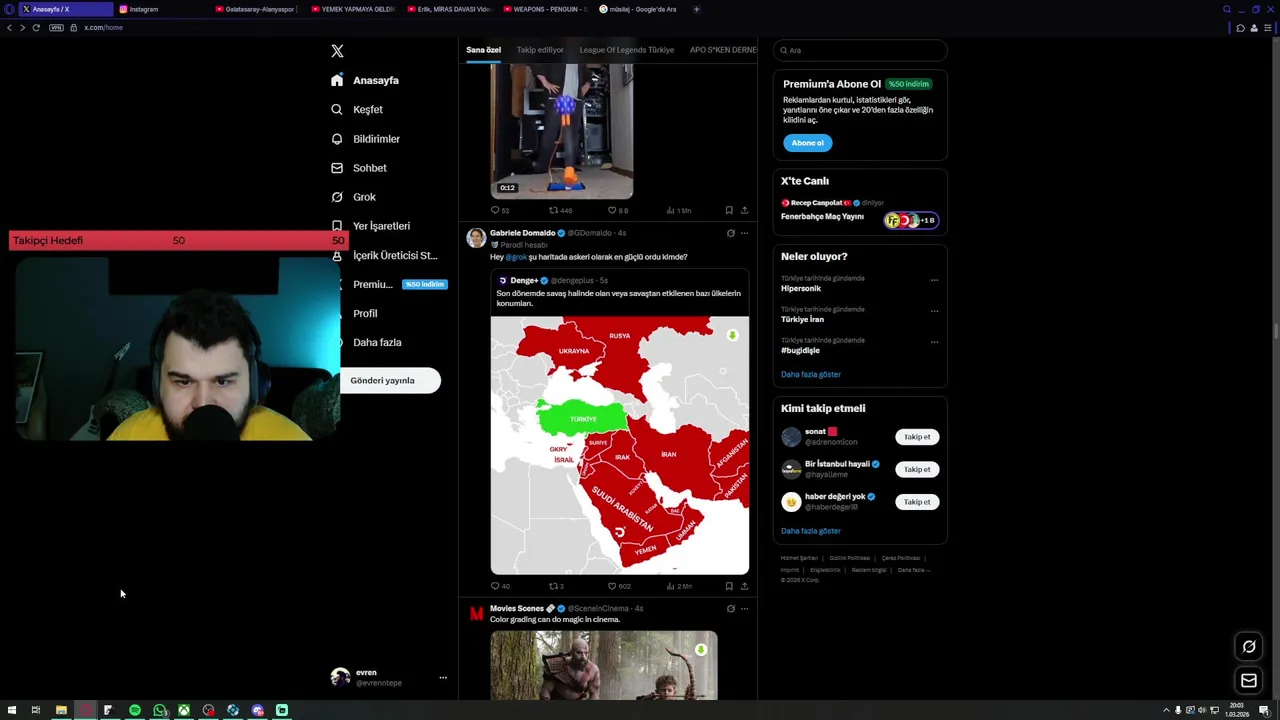Share the Gabriele Domaldo post
Image resolution: width=1280 pixels, height=720 pixels.
(x=744, y=586)
